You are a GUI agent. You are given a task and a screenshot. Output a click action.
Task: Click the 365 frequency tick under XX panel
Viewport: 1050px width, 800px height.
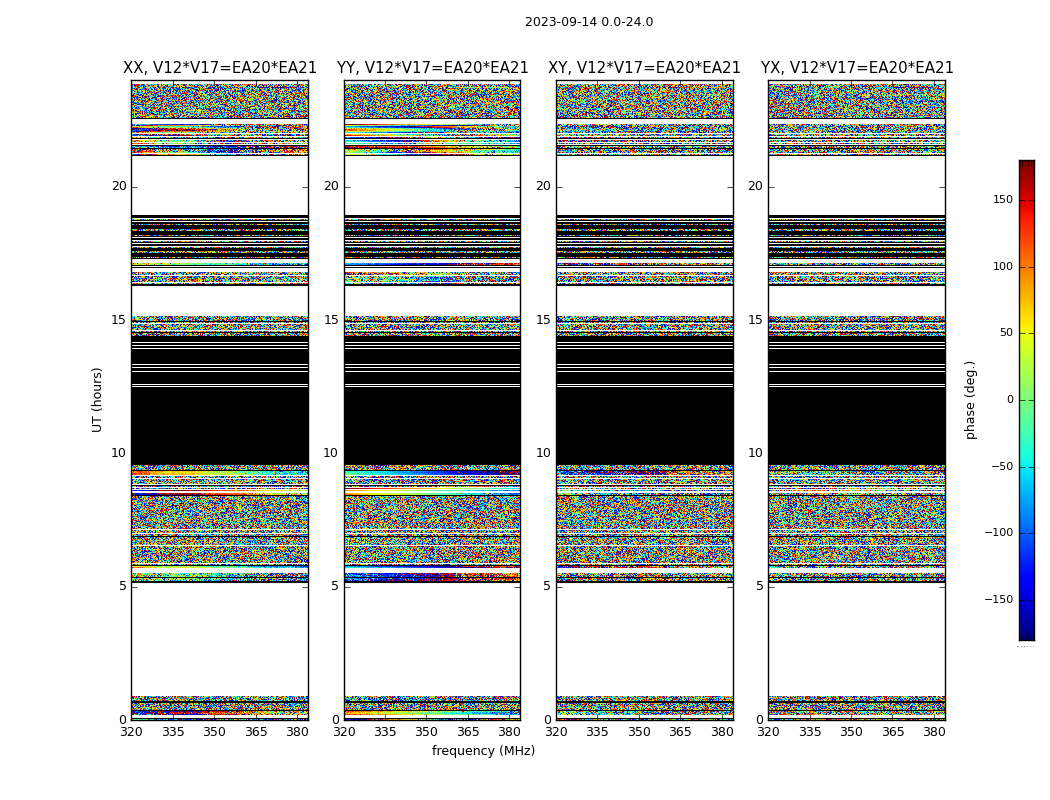(x=256, y=732)
